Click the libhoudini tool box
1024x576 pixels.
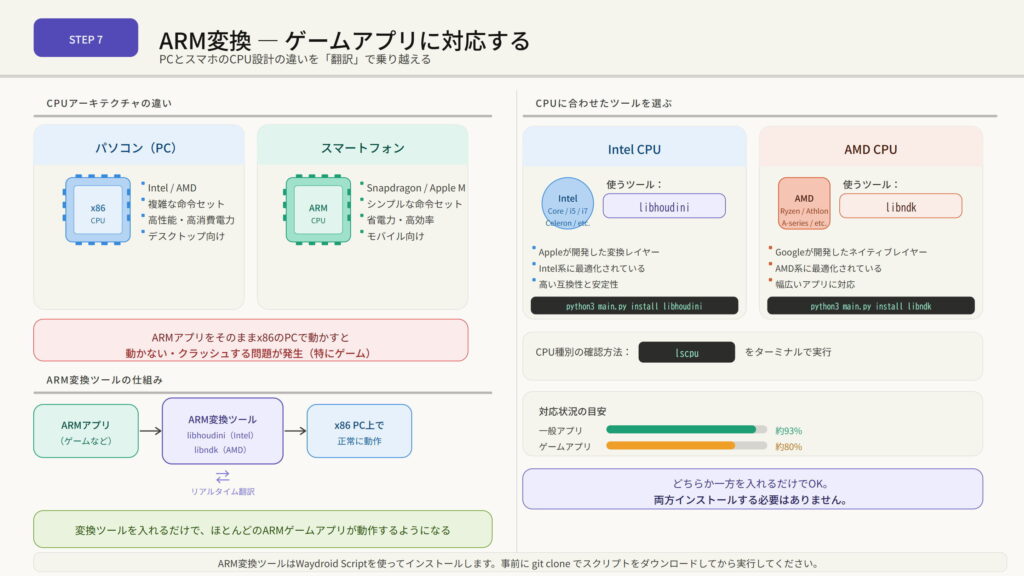tap(665, 206)
